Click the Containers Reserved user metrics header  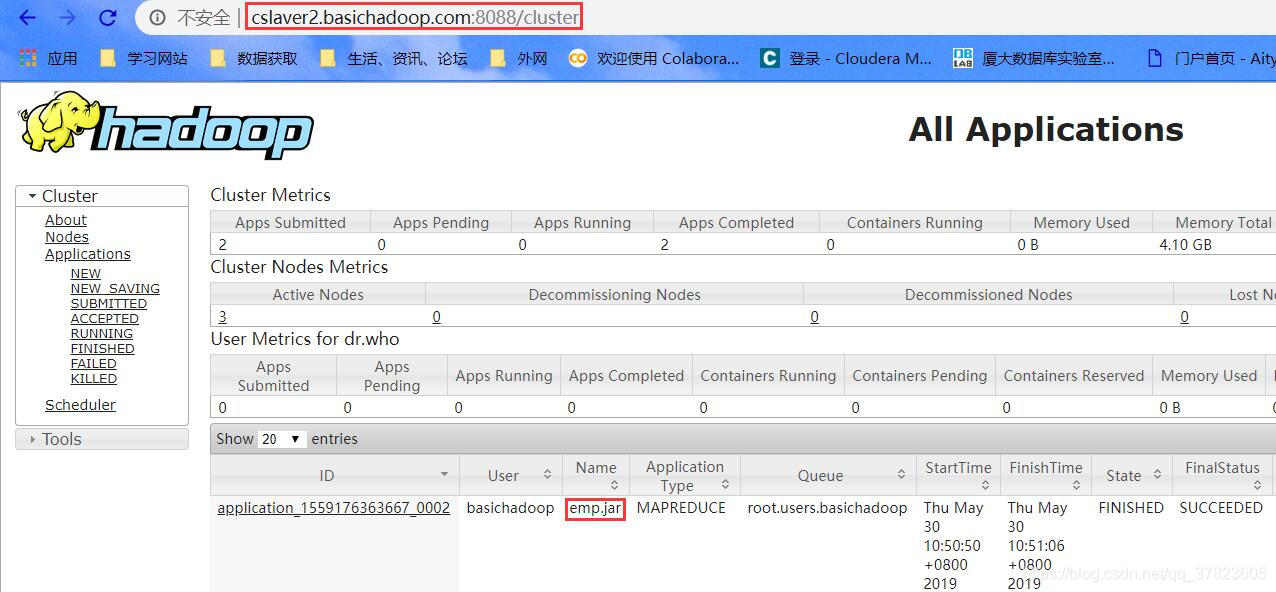1074,376
